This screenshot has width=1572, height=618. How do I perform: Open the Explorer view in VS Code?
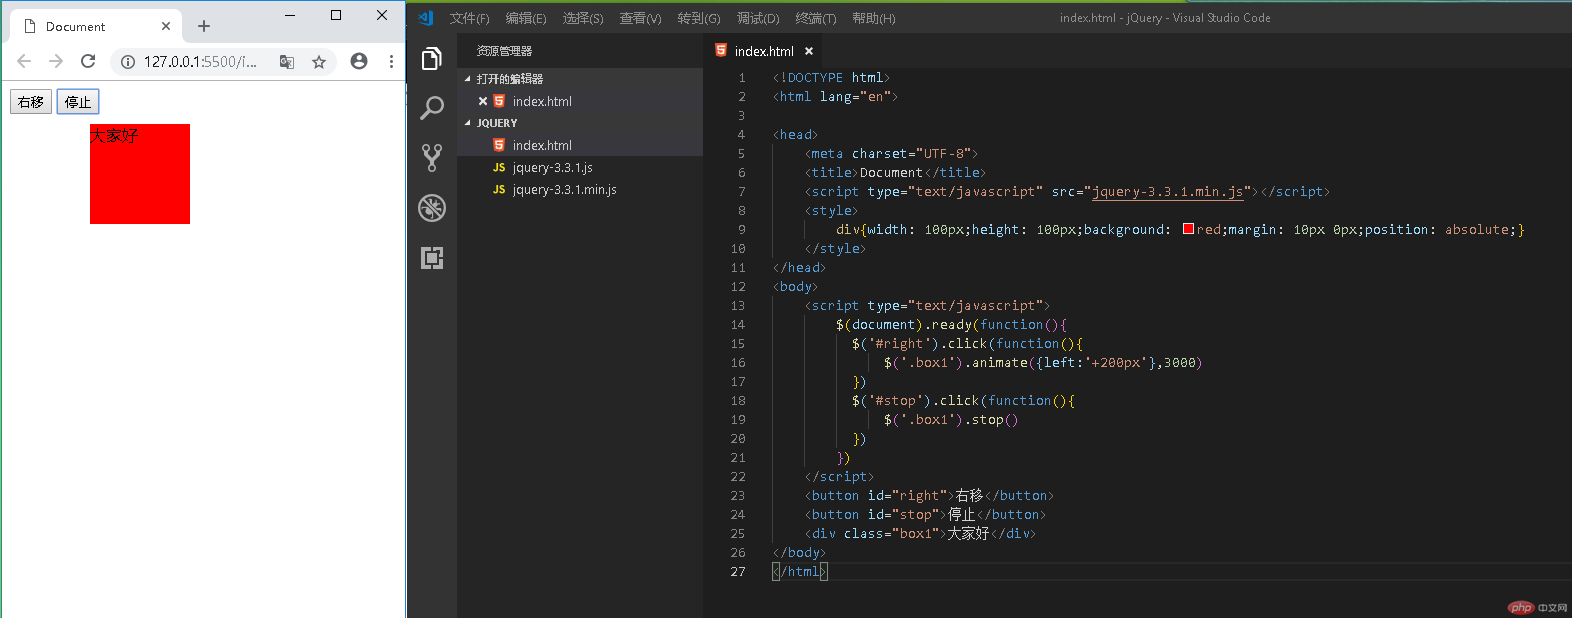(432, 59)
